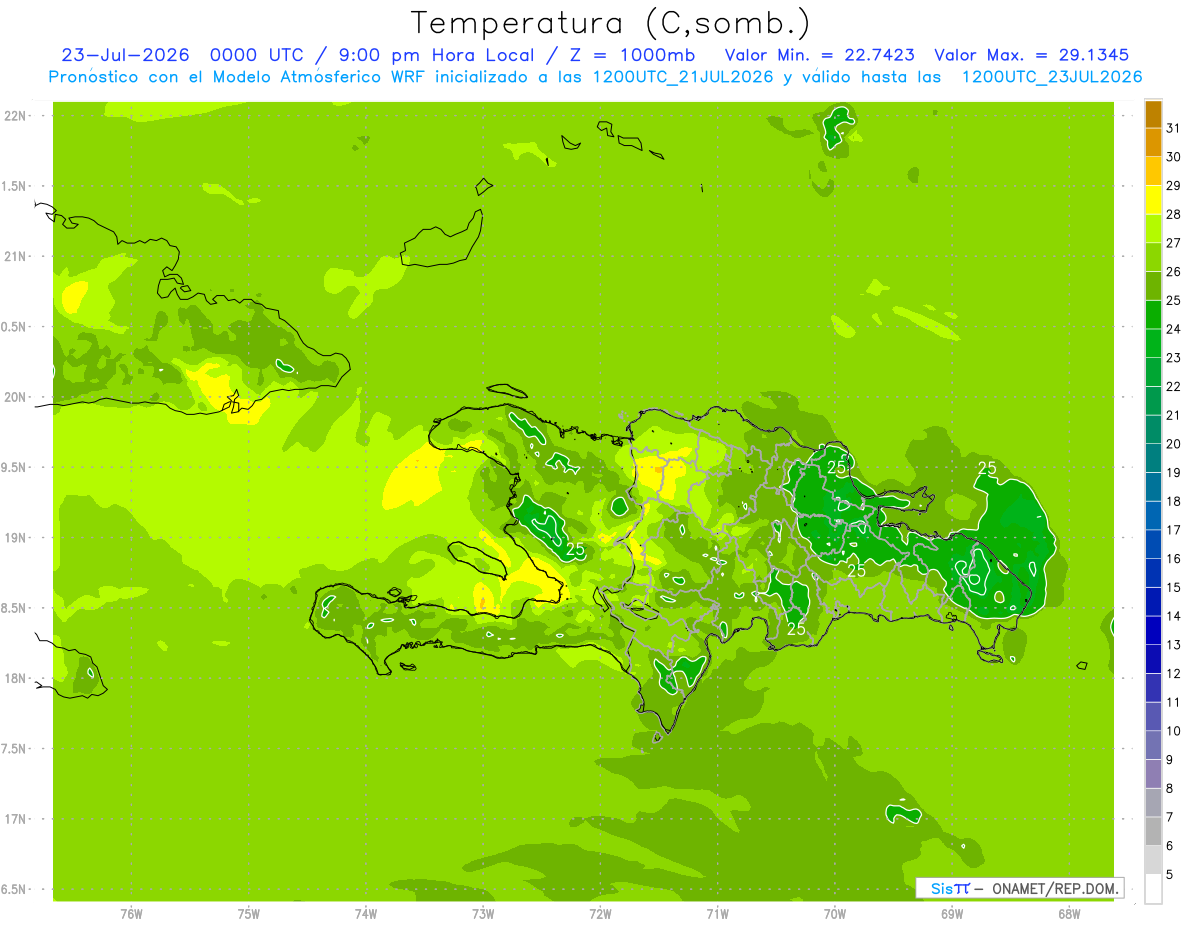Viewport: 1200px width, 927px height.
Task: Click the 22N latitude label
Action: (15, 116)
